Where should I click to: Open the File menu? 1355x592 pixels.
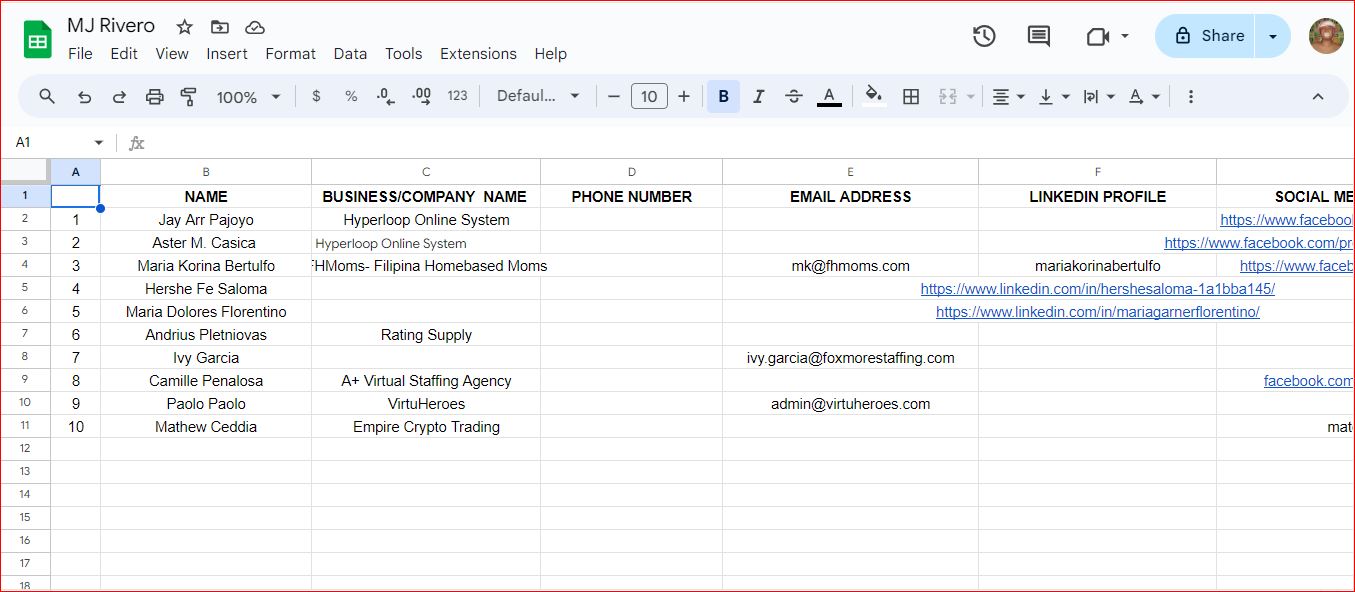(80, 54)
